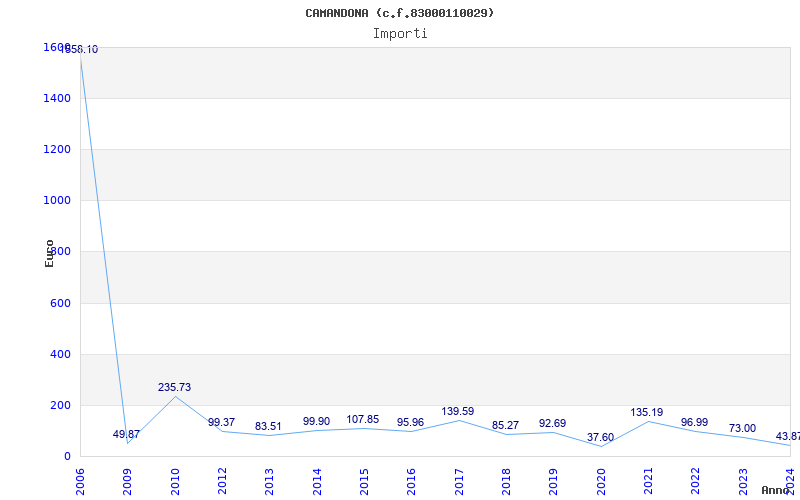Click the 139.59 peak label
The width and height of the screenshot is (800, 500).
[458, 411]
